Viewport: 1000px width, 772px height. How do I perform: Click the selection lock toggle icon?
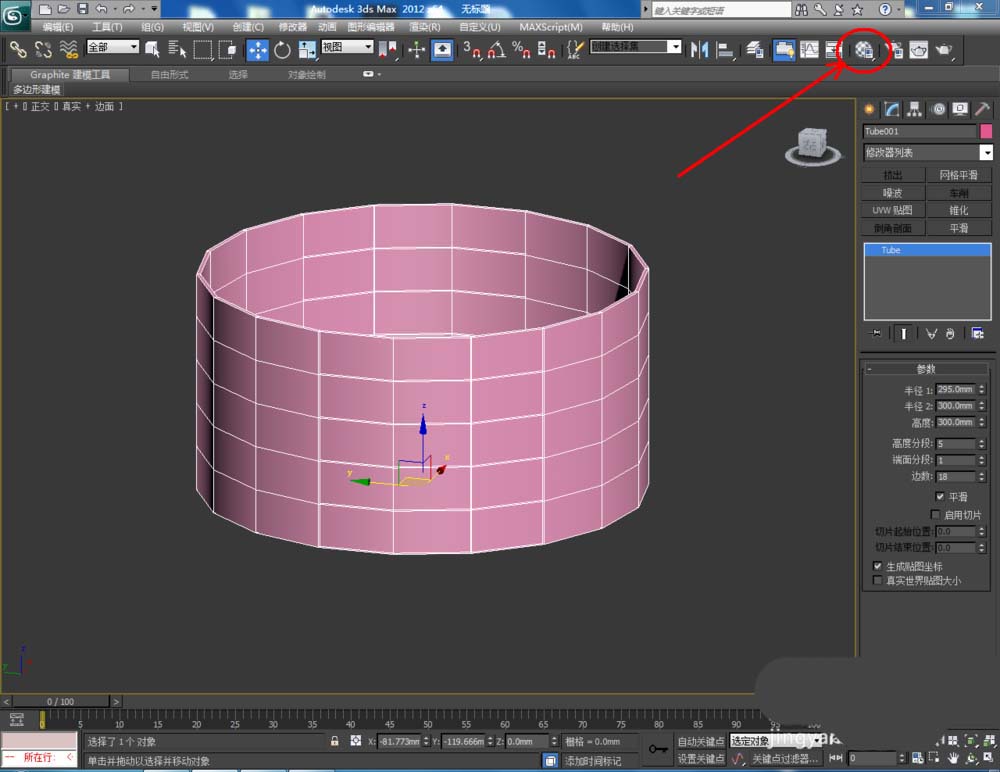(x=335, y=741)
